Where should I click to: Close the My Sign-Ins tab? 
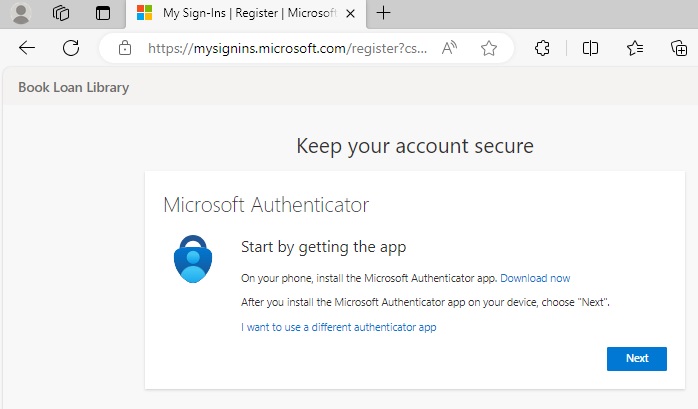point(350,14)
